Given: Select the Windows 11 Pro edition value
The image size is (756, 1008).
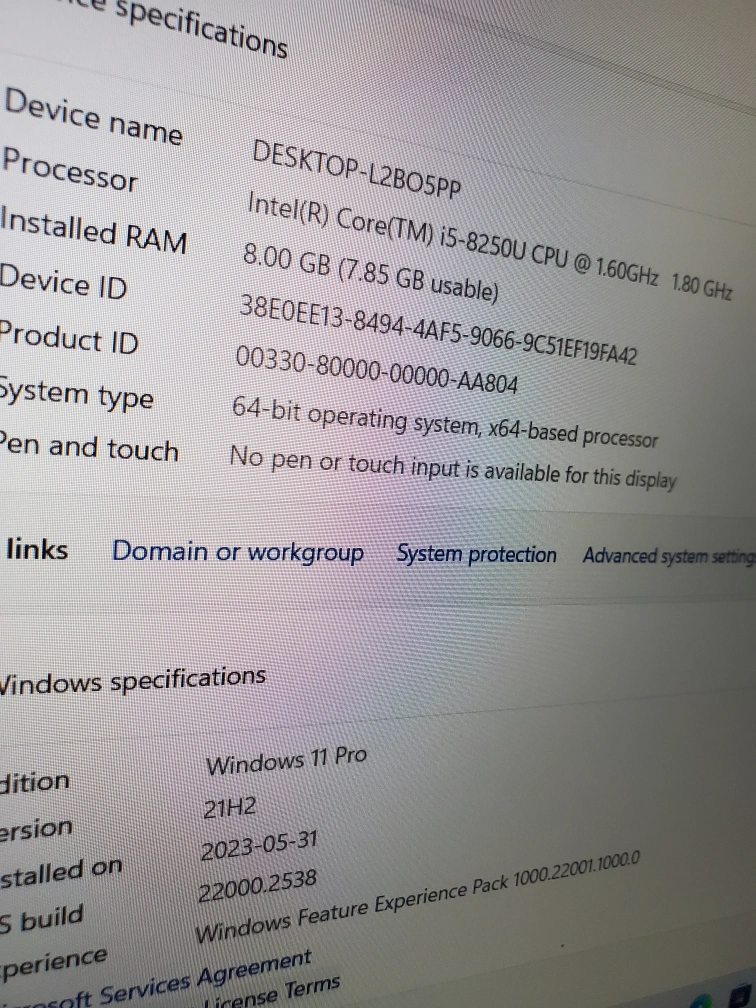Looking at the screenshot, I should [286, 761].
